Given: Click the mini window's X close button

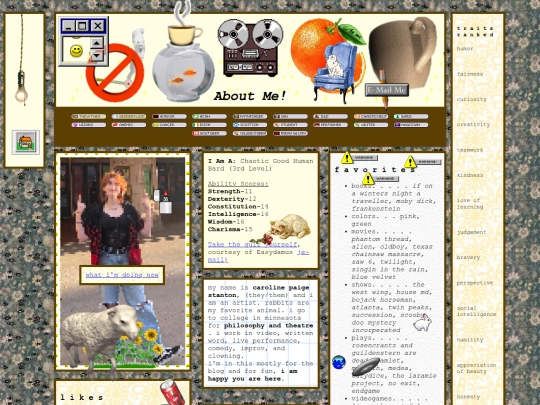Looking at the screenshot, I should [98, 26].
